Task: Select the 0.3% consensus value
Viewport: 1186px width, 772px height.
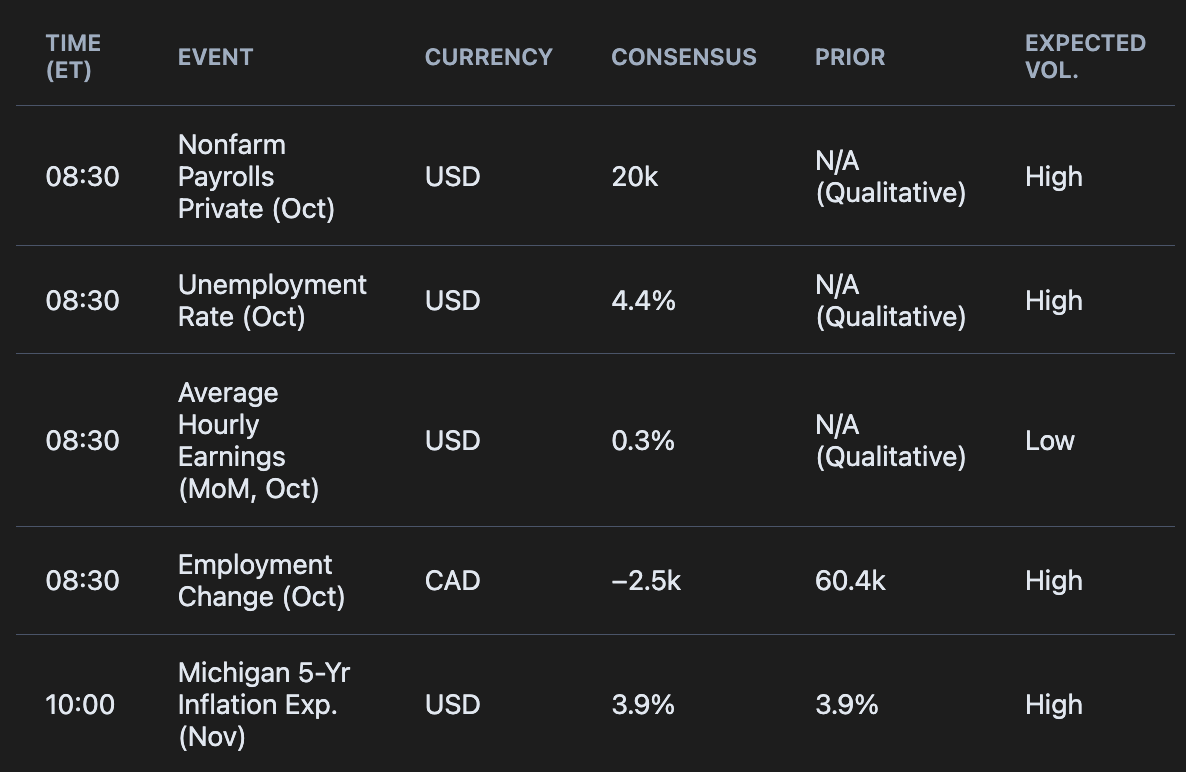Action: (x=643, y=441)
